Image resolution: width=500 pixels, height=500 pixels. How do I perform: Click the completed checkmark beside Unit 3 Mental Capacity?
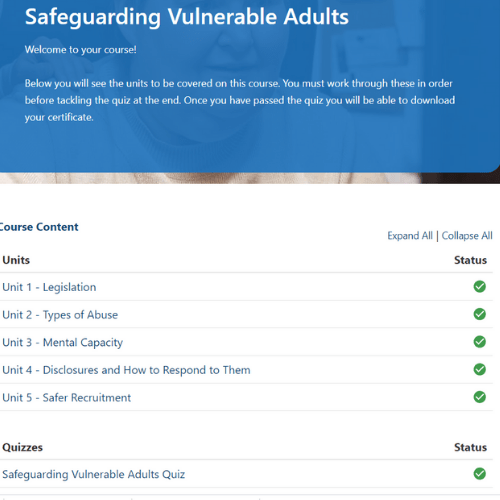pyautogui.click(x=479, y=342)
